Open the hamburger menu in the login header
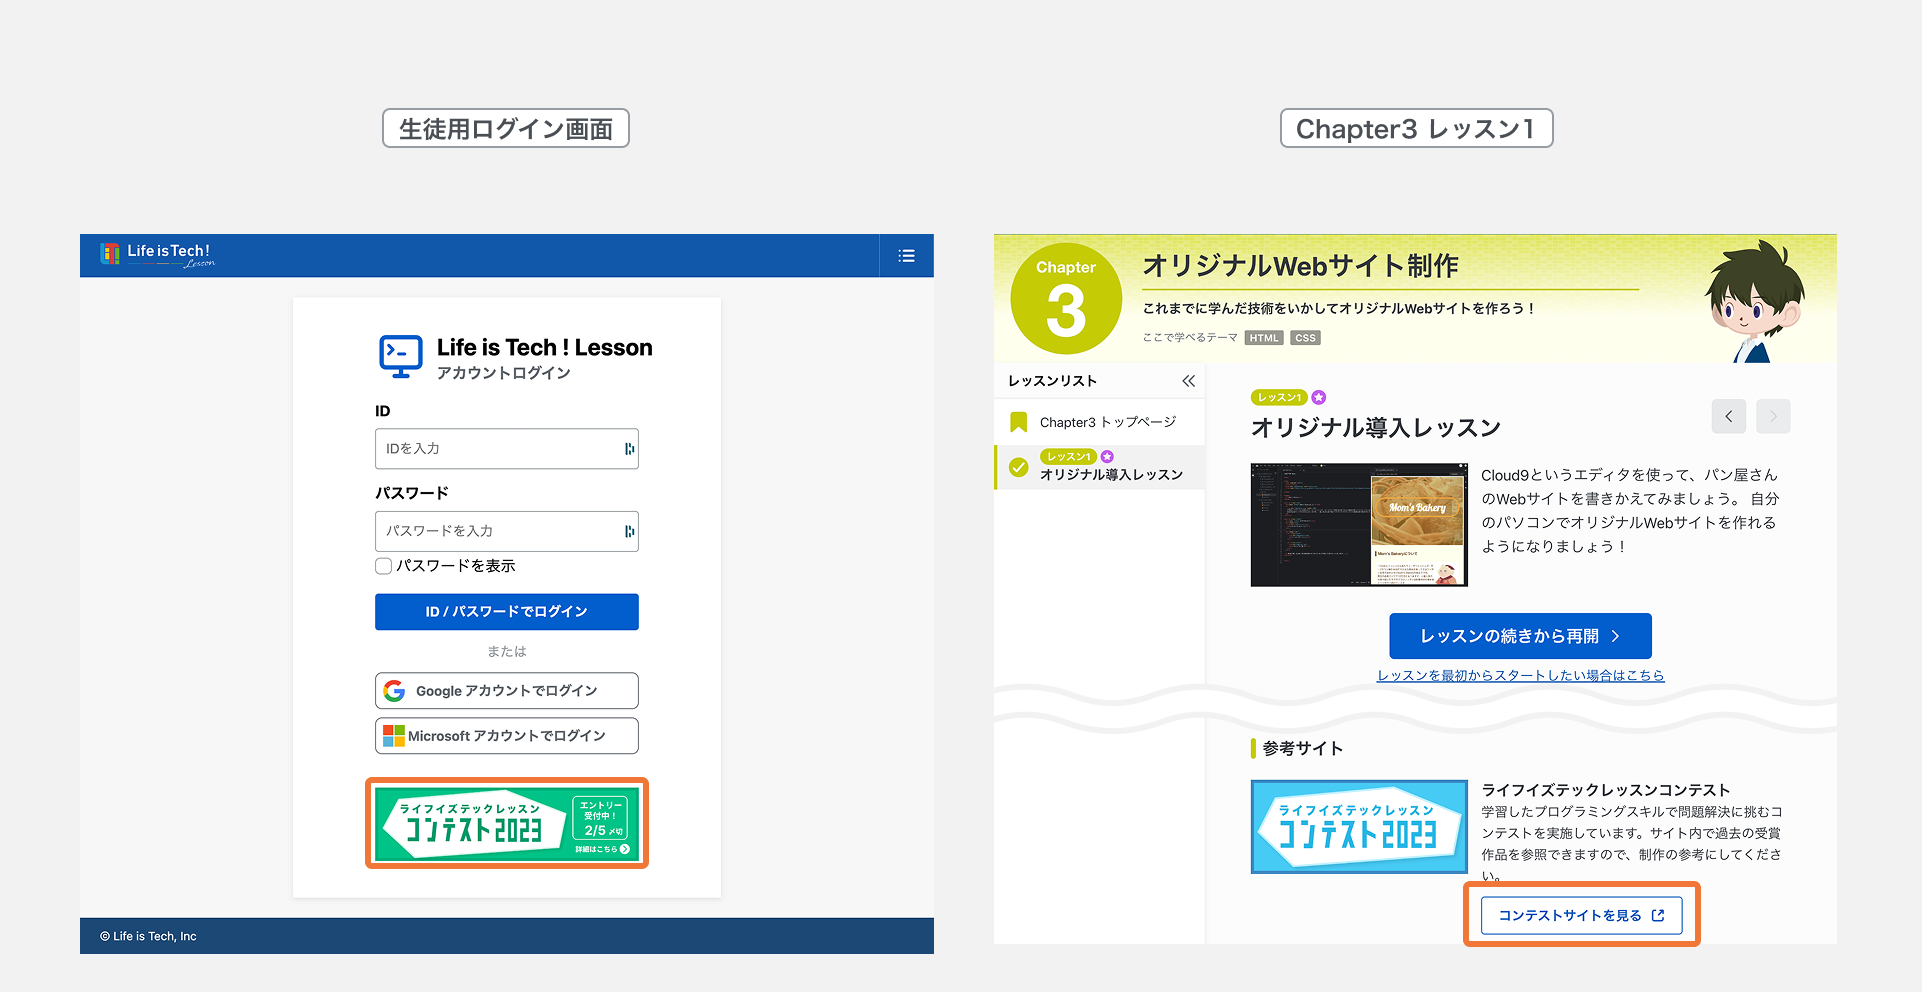This screenshot has height=992, width=1922. tap(907, 256)
